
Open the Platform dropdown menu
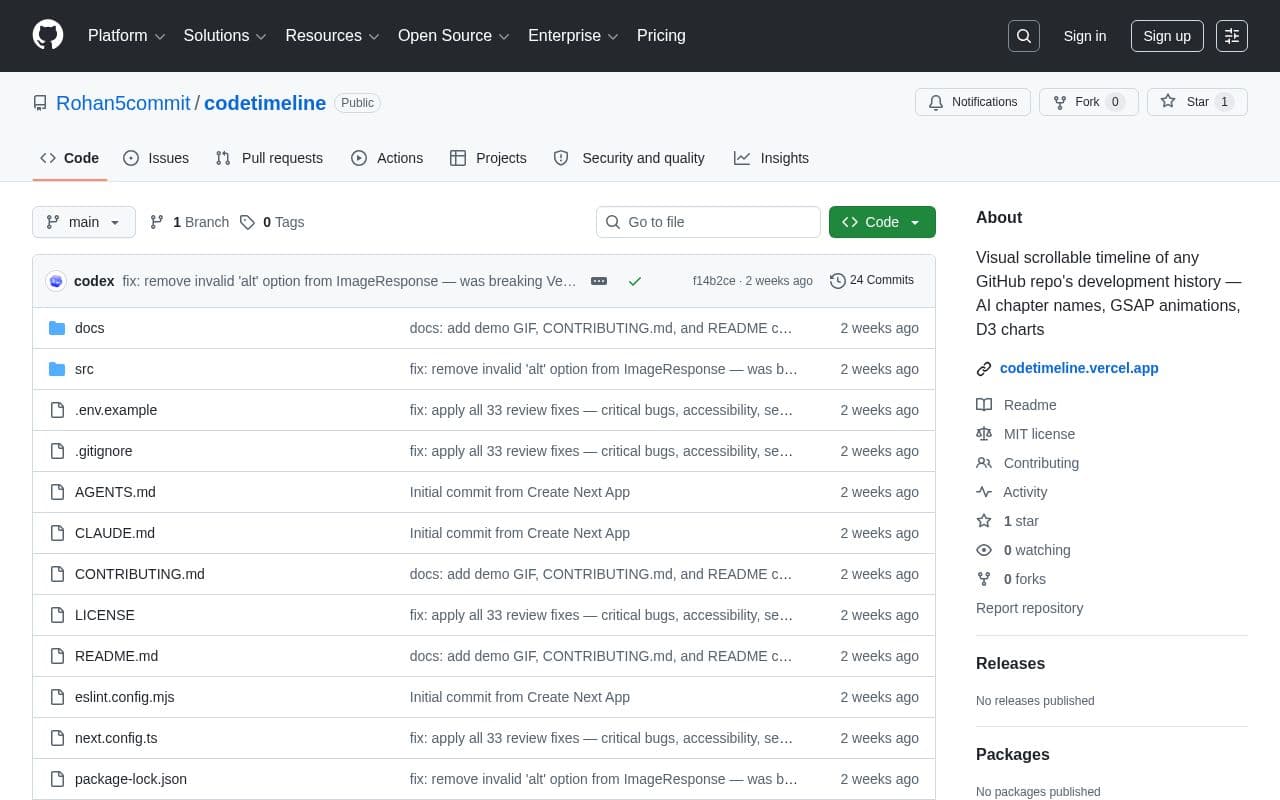tap(126, 36)
